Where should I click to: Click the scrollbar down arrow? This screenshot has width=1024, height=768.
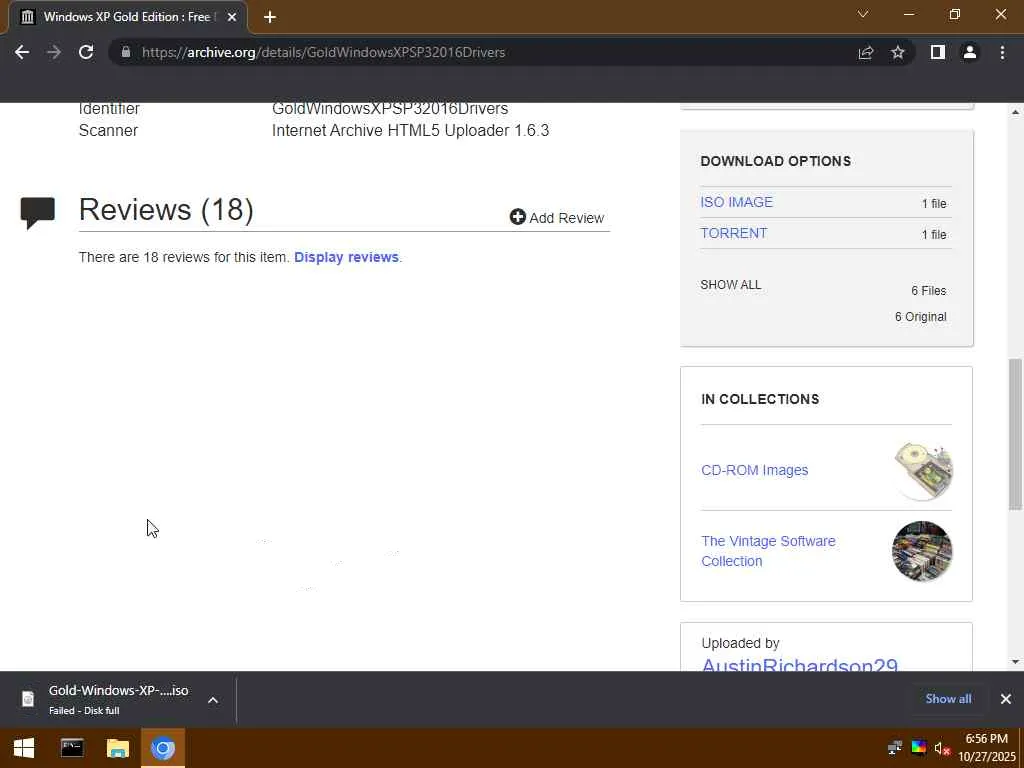(x=1015, y=662)
